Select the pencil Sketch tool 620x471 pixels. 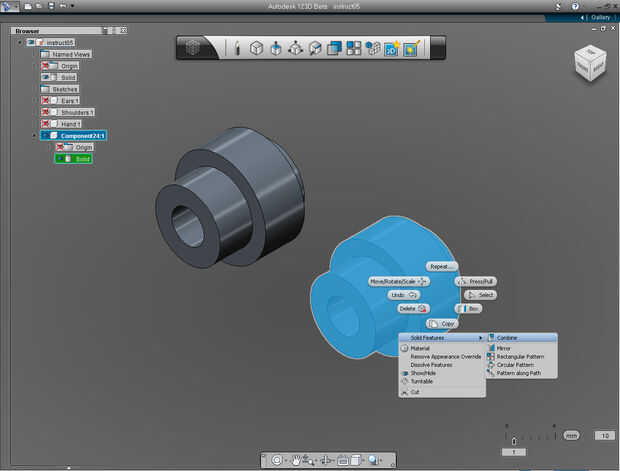point(237,49)
